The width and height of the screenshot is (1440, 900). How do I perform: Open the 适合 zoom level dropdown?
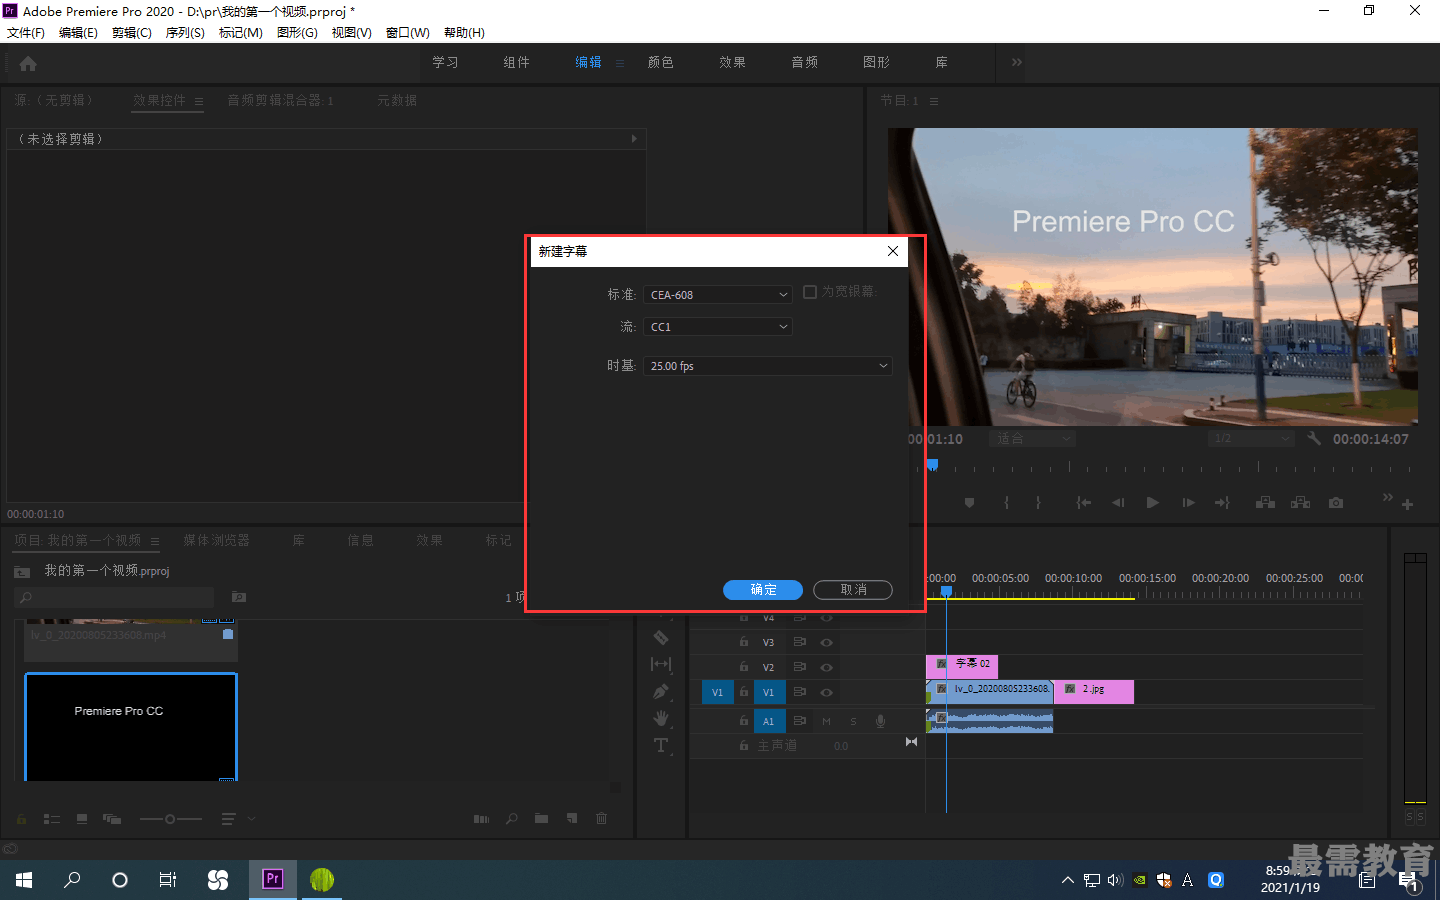click(1032, 438)
